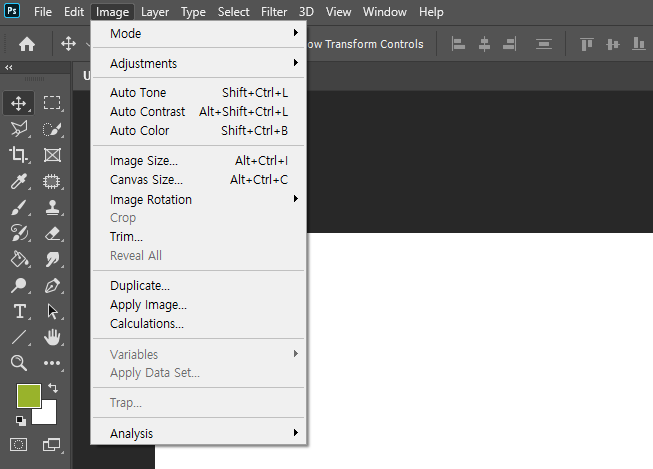This screenshot has width=653, height=469.
Task: Click Align right edges icon
Action: point(510,43)
